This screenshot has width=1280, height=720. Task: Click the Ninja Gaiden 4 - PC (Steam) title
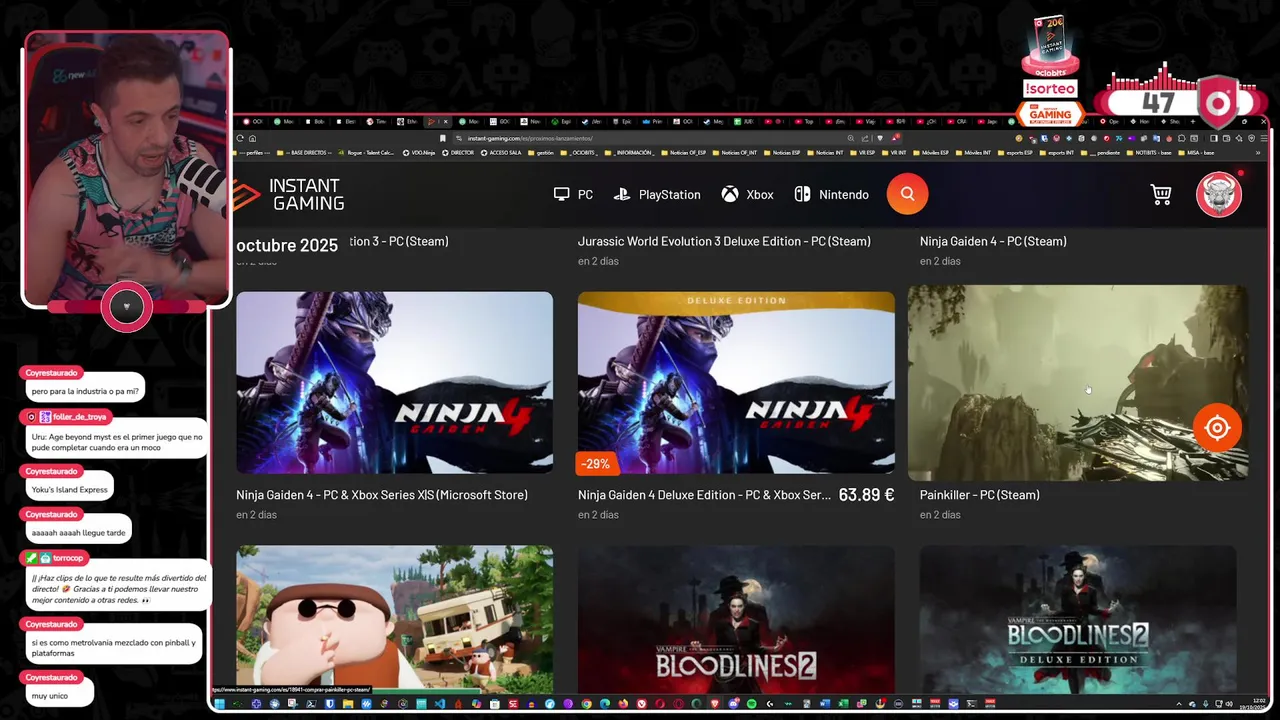(x=993, y=241)
